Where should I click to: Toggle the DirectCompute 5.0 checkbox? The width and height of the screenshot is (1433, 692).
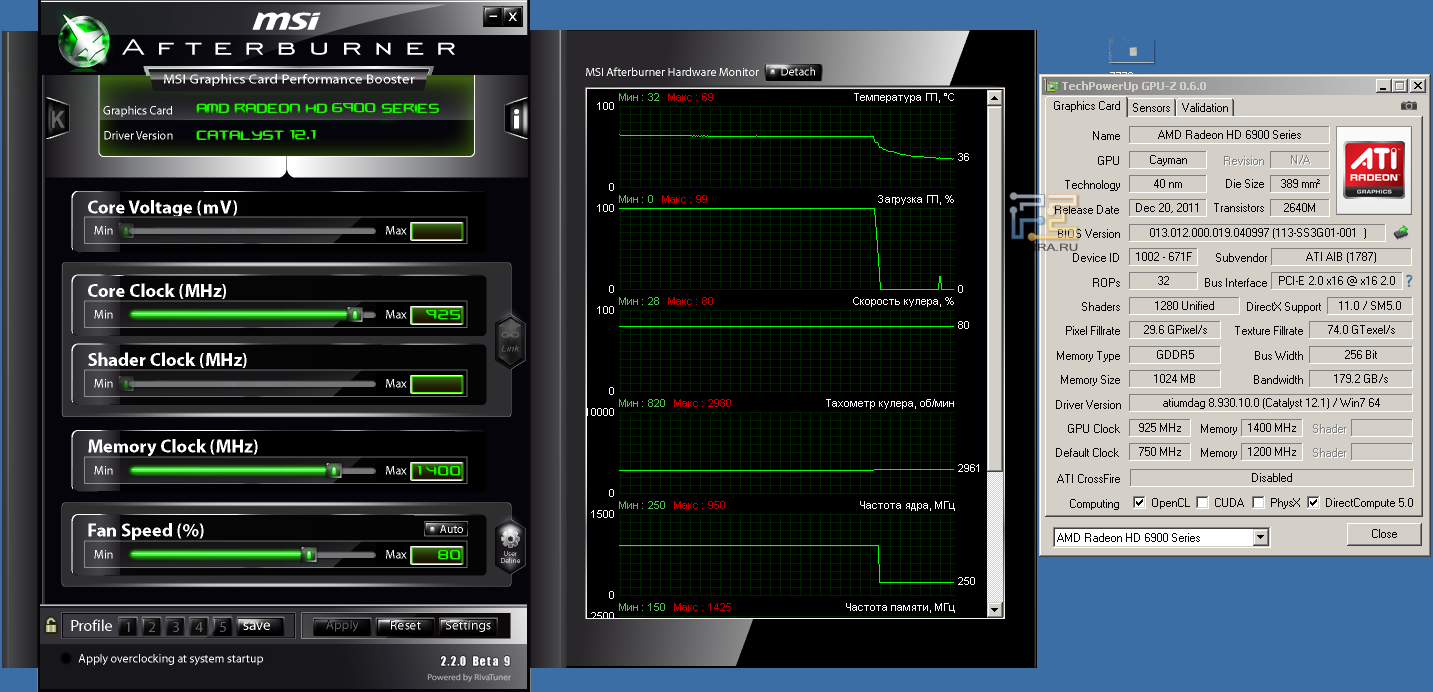tap(1313, 503)
